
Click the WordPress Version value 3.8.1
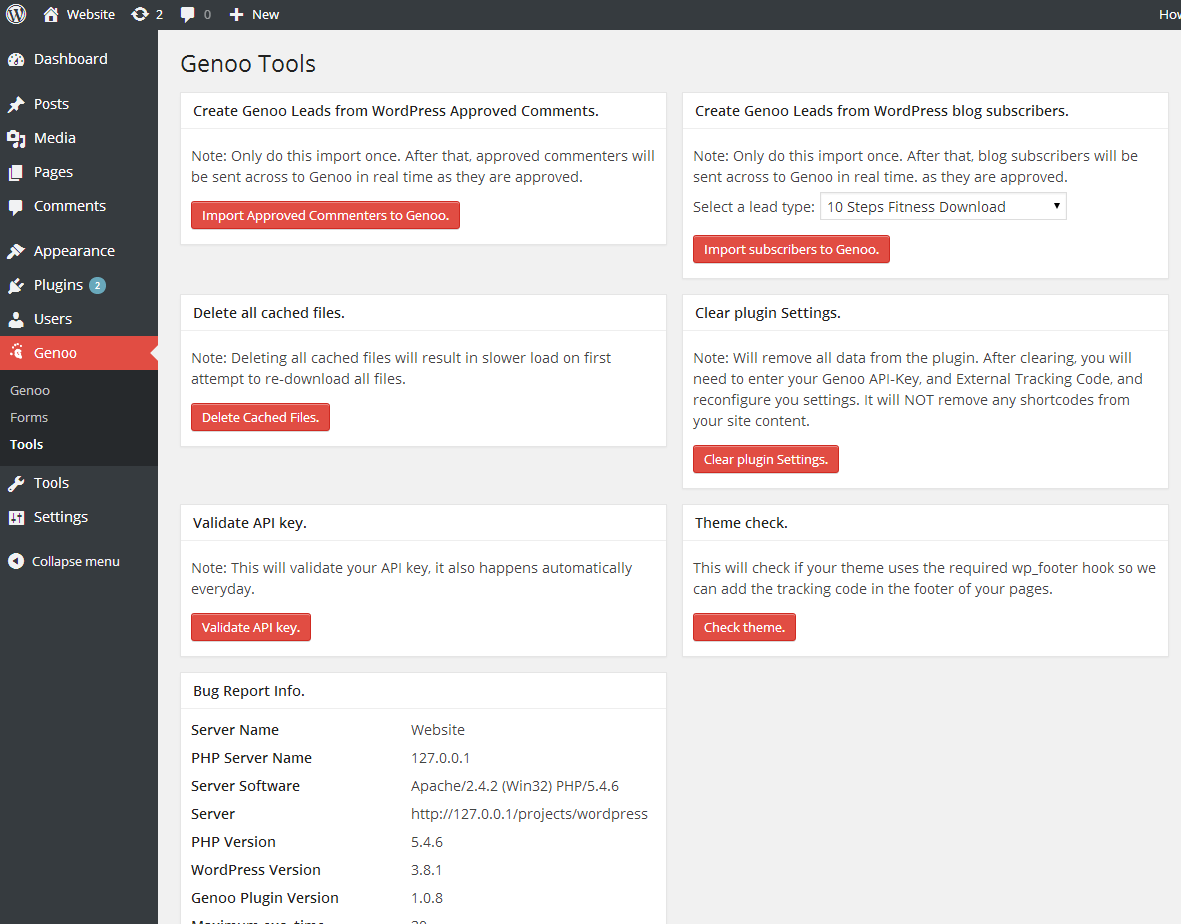426,870
